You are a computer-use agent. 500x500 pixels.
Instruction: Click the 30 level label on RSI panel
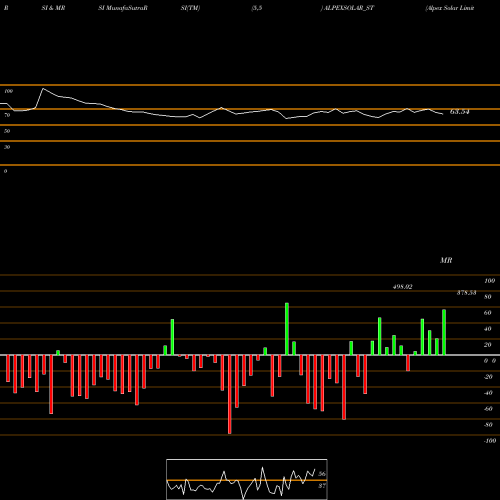click(x=7, y=147)
